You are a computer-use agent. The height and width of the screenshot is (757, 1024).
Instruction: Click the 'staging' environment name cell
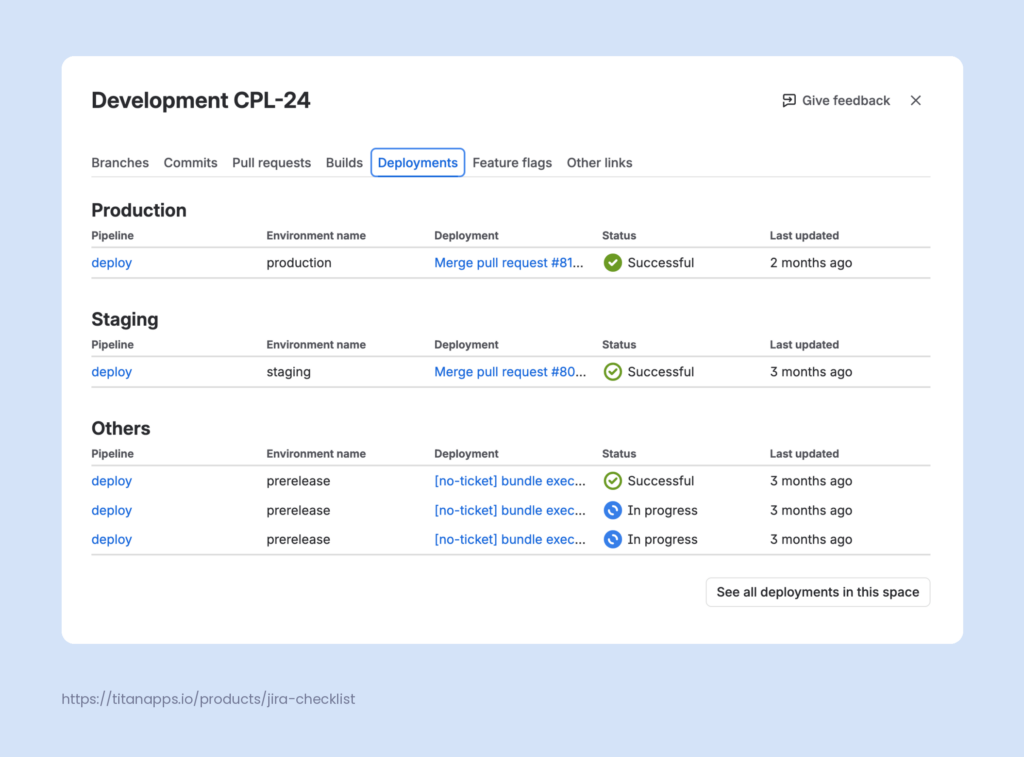(289, 372)
